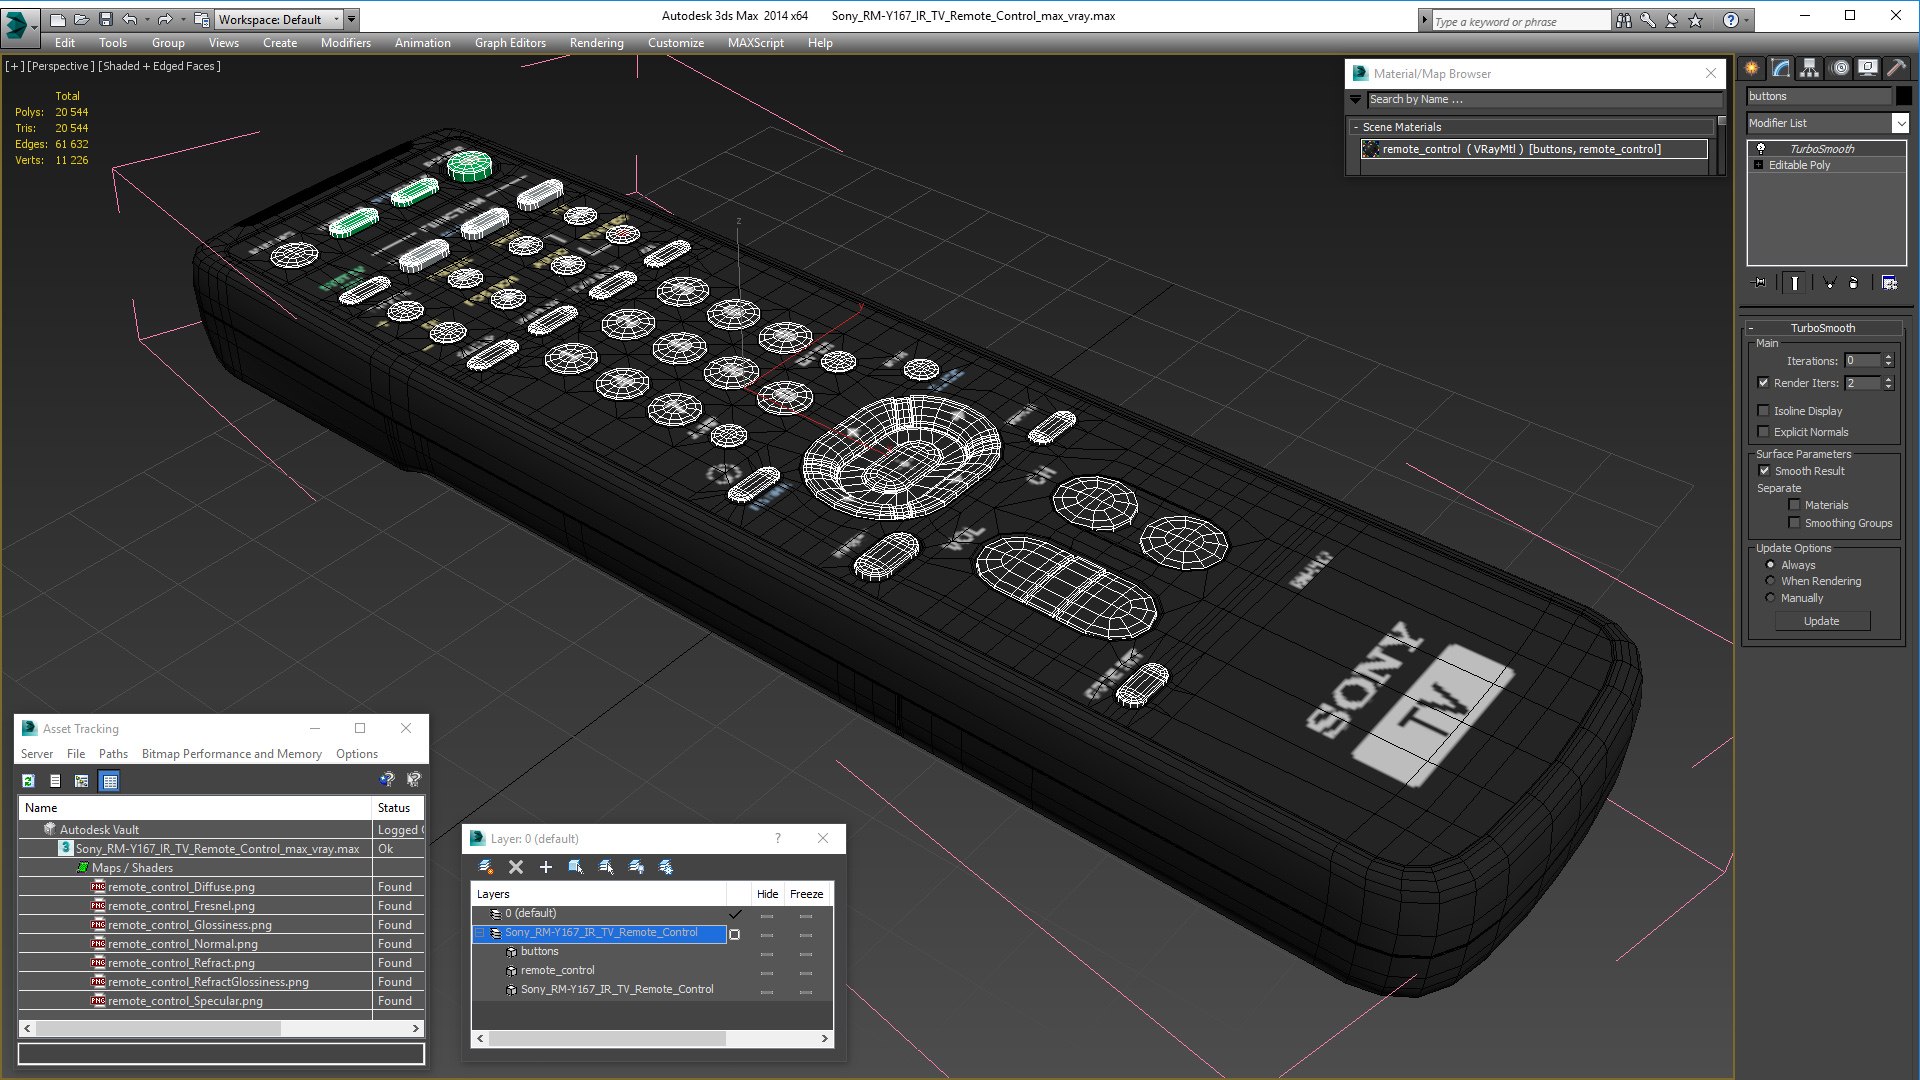Open Quick Access Toolbar customize arrow

(x=352, y=19)
